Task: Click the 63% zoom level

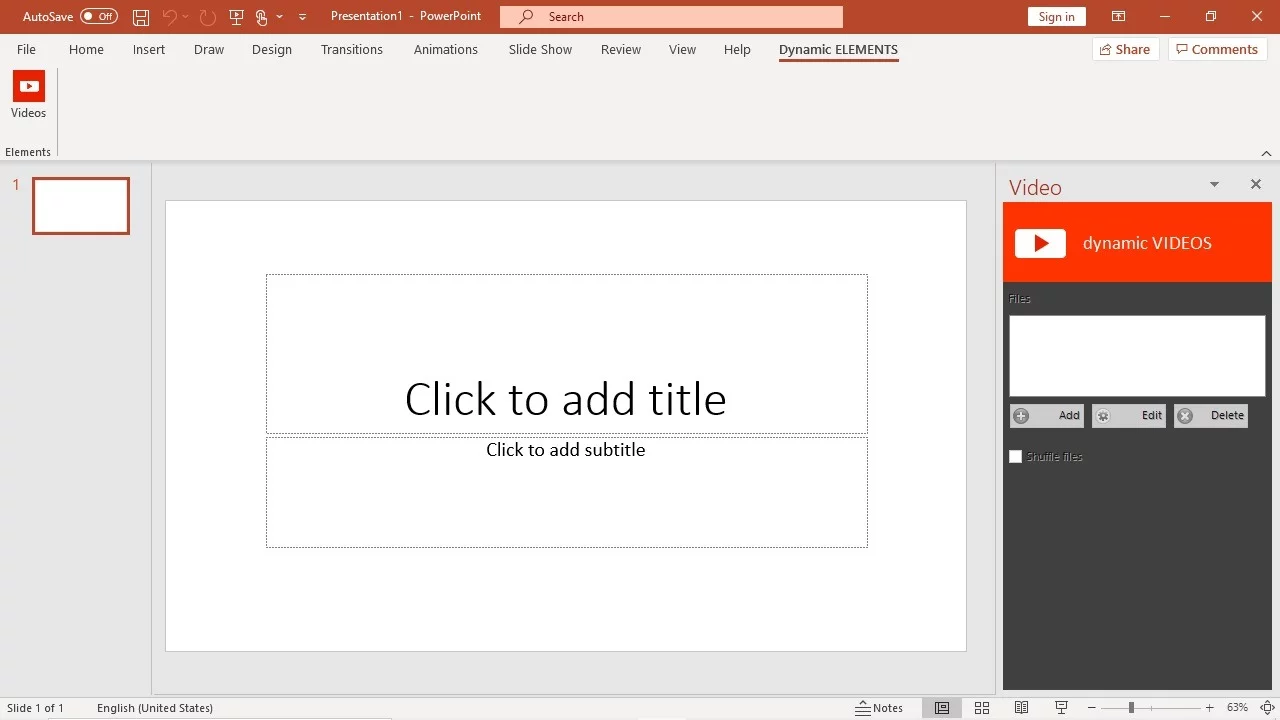Action: pyautogui.click(x=1238, y=708)
